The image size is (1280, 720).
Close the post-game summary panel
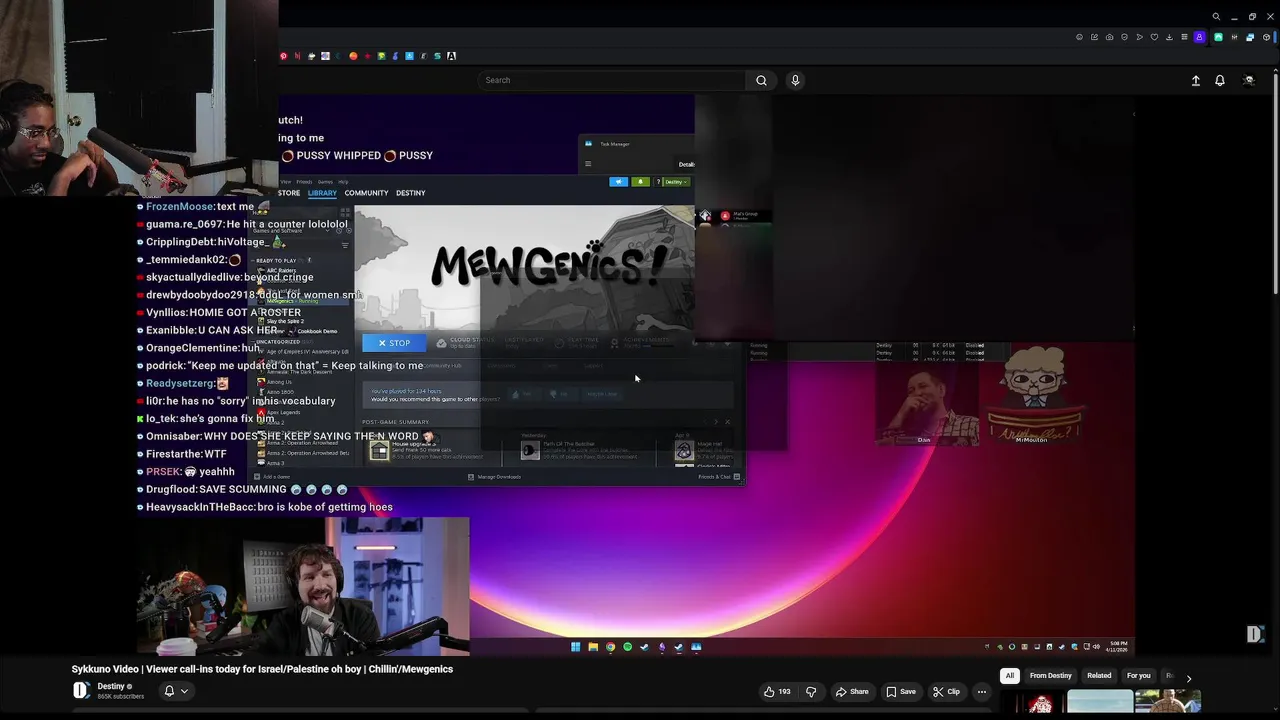pyautogui.click(x=727, y=422)
